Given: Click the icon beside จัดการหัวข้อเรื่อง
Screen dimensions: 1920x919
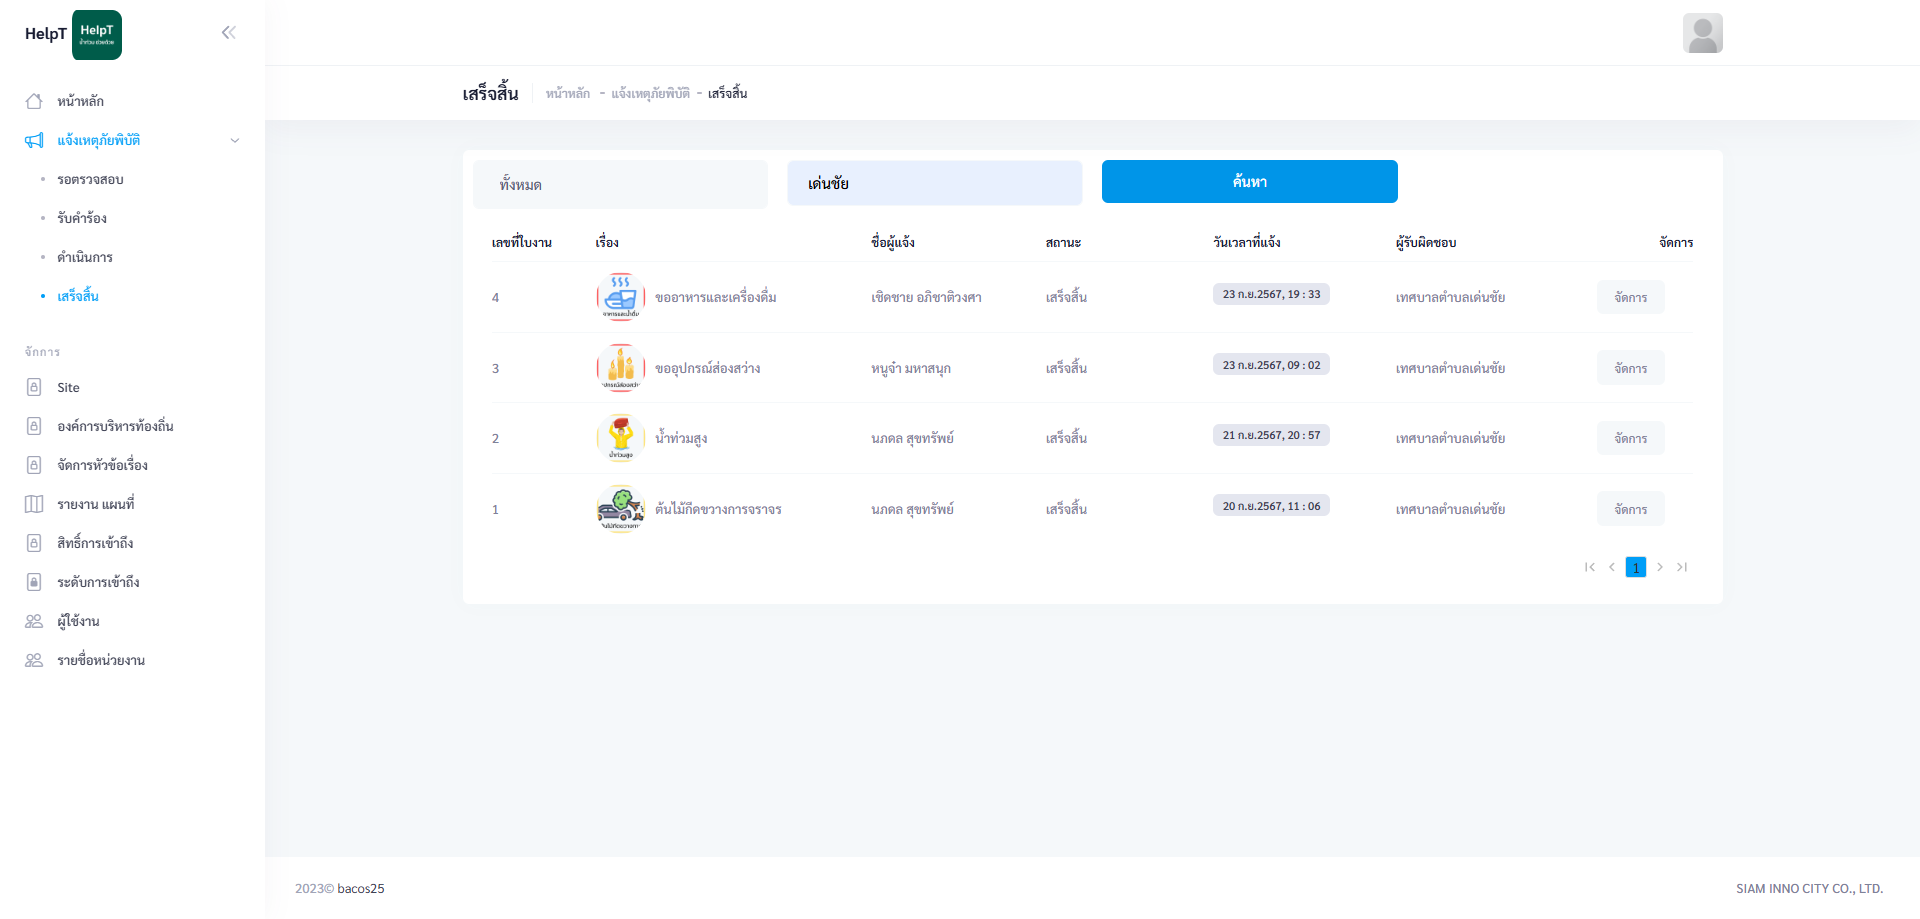Looking at the screenshot, I should point(34,465).
